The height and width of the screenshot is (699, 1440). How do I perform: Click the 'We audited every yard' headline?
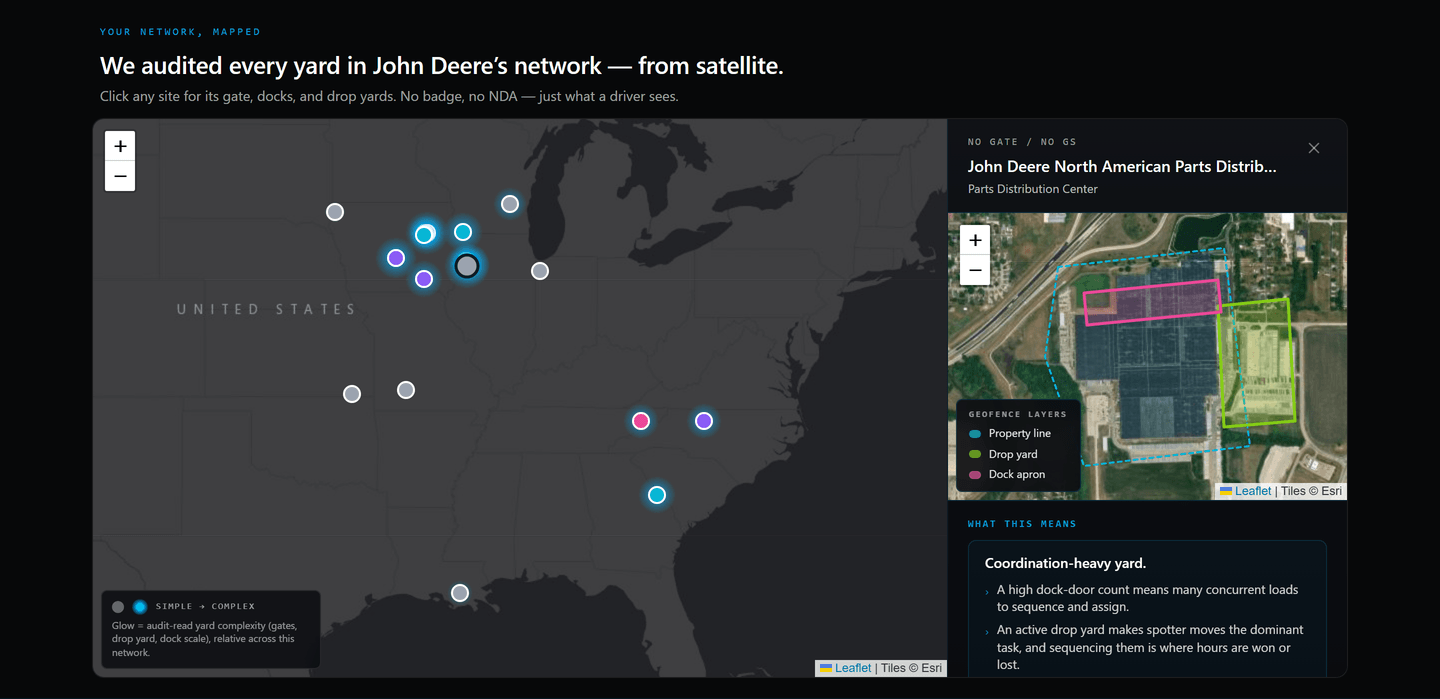tap(441, 66)
